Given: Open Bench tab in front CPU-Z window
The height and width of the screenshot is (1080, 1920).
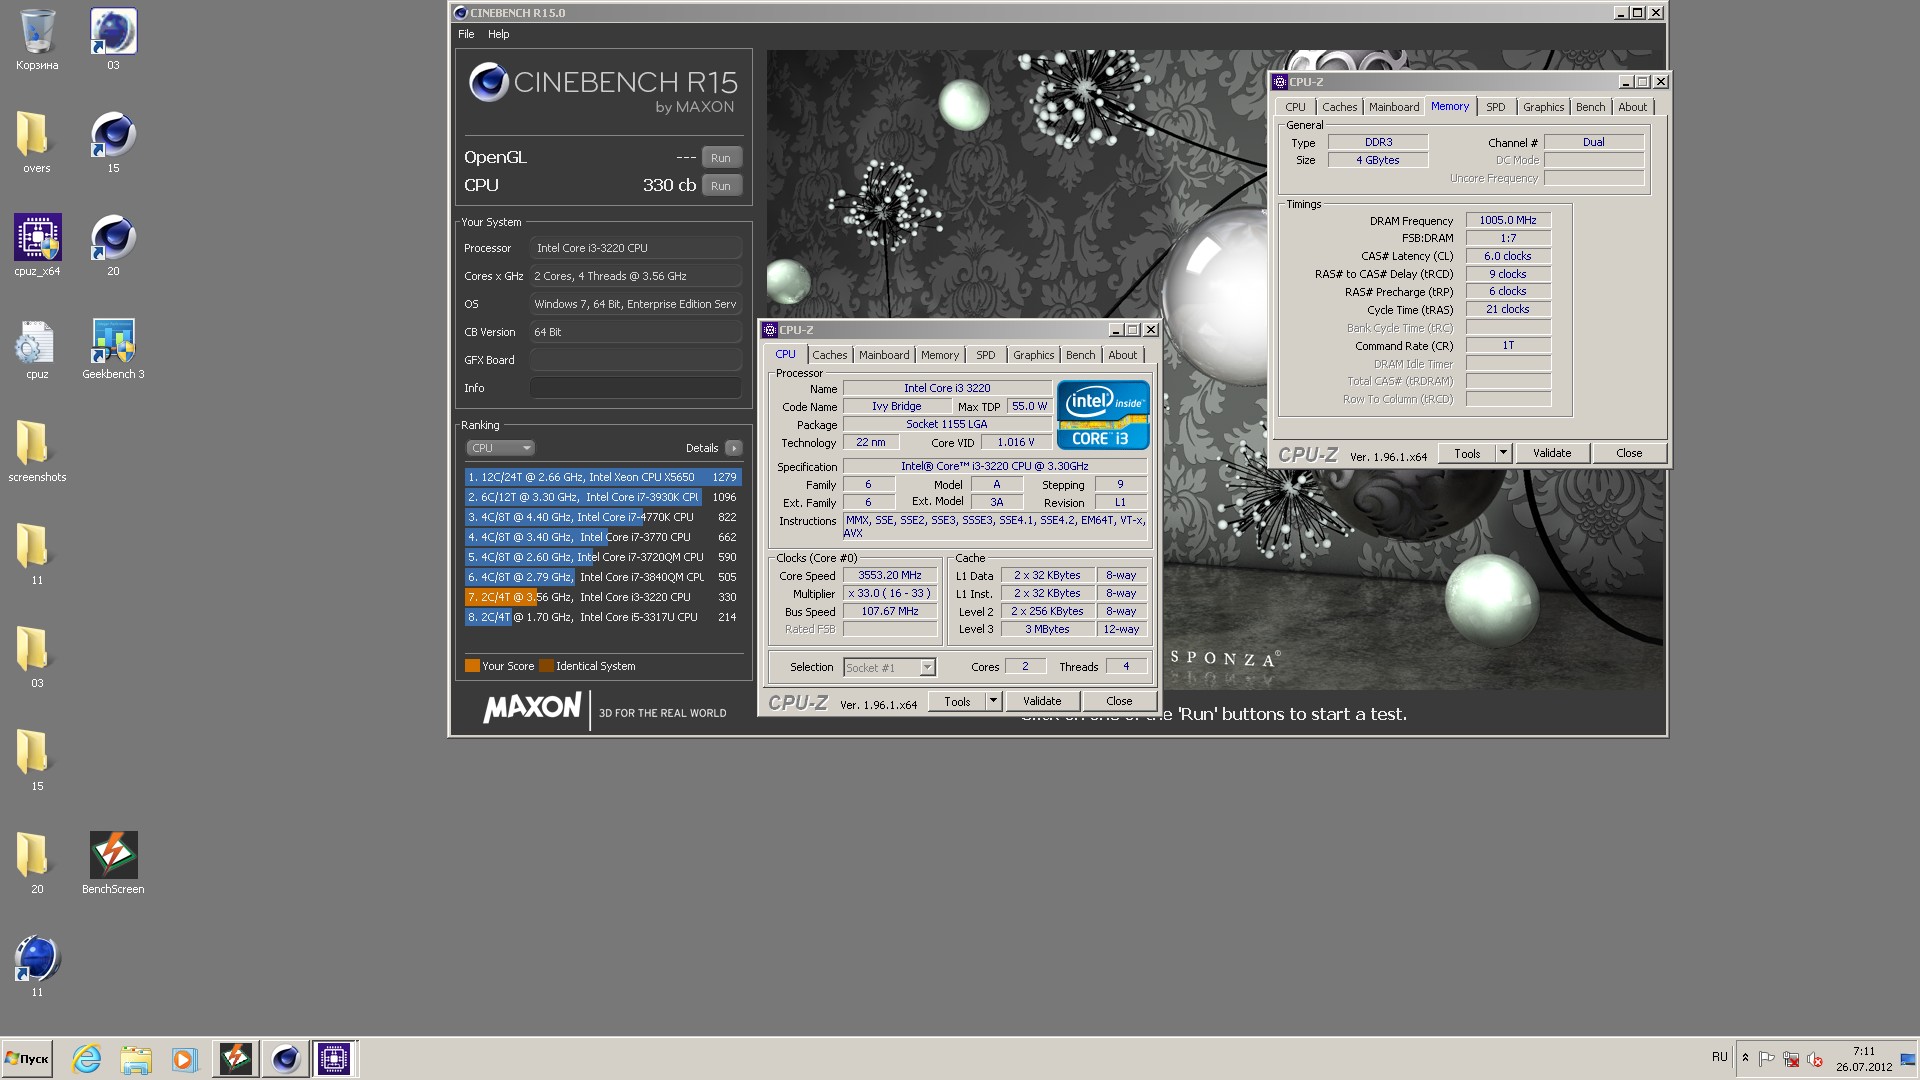Looking at the screenshot, I should [x=1080, y=355].
